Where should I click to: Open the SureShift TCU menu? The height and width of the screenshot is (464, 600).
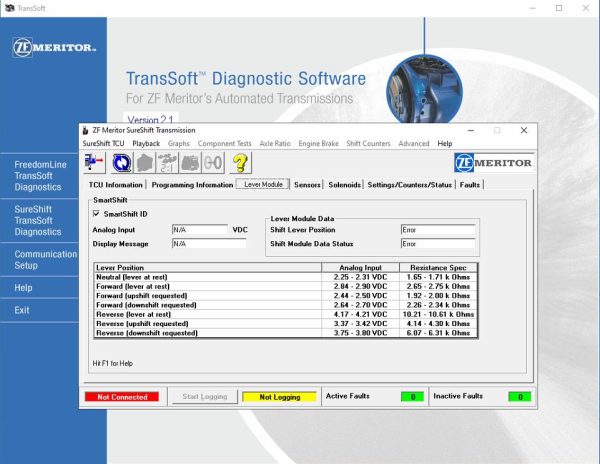pos(103,143)
